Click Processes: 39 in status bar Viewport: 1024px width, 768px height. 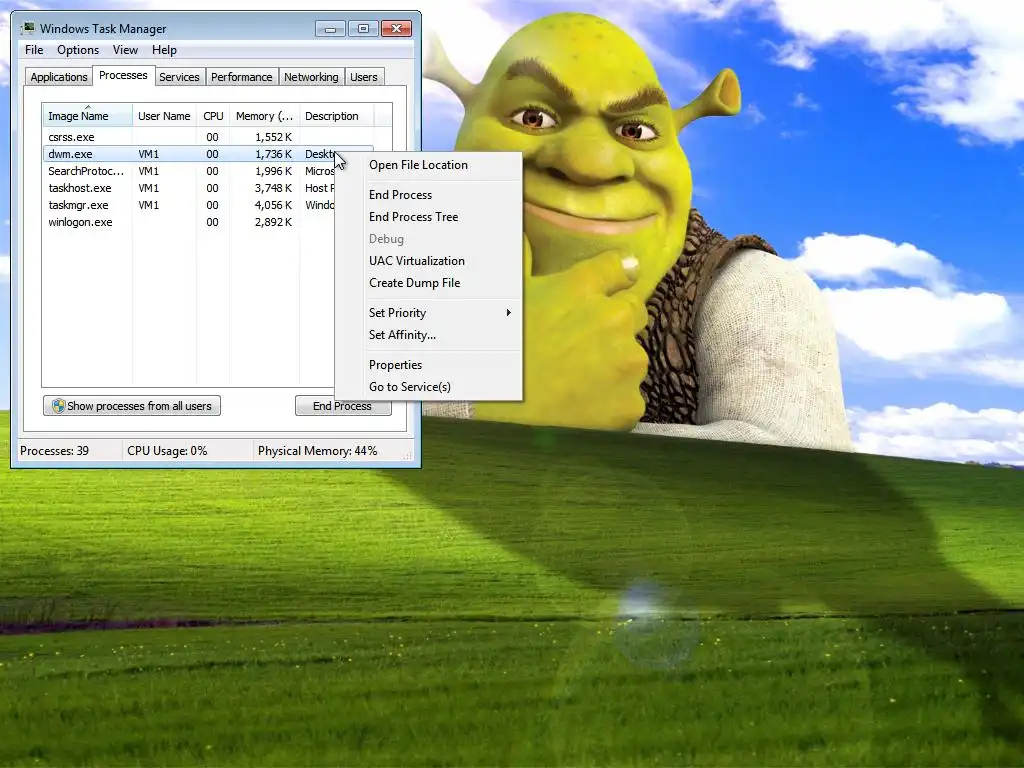(54, 451)
